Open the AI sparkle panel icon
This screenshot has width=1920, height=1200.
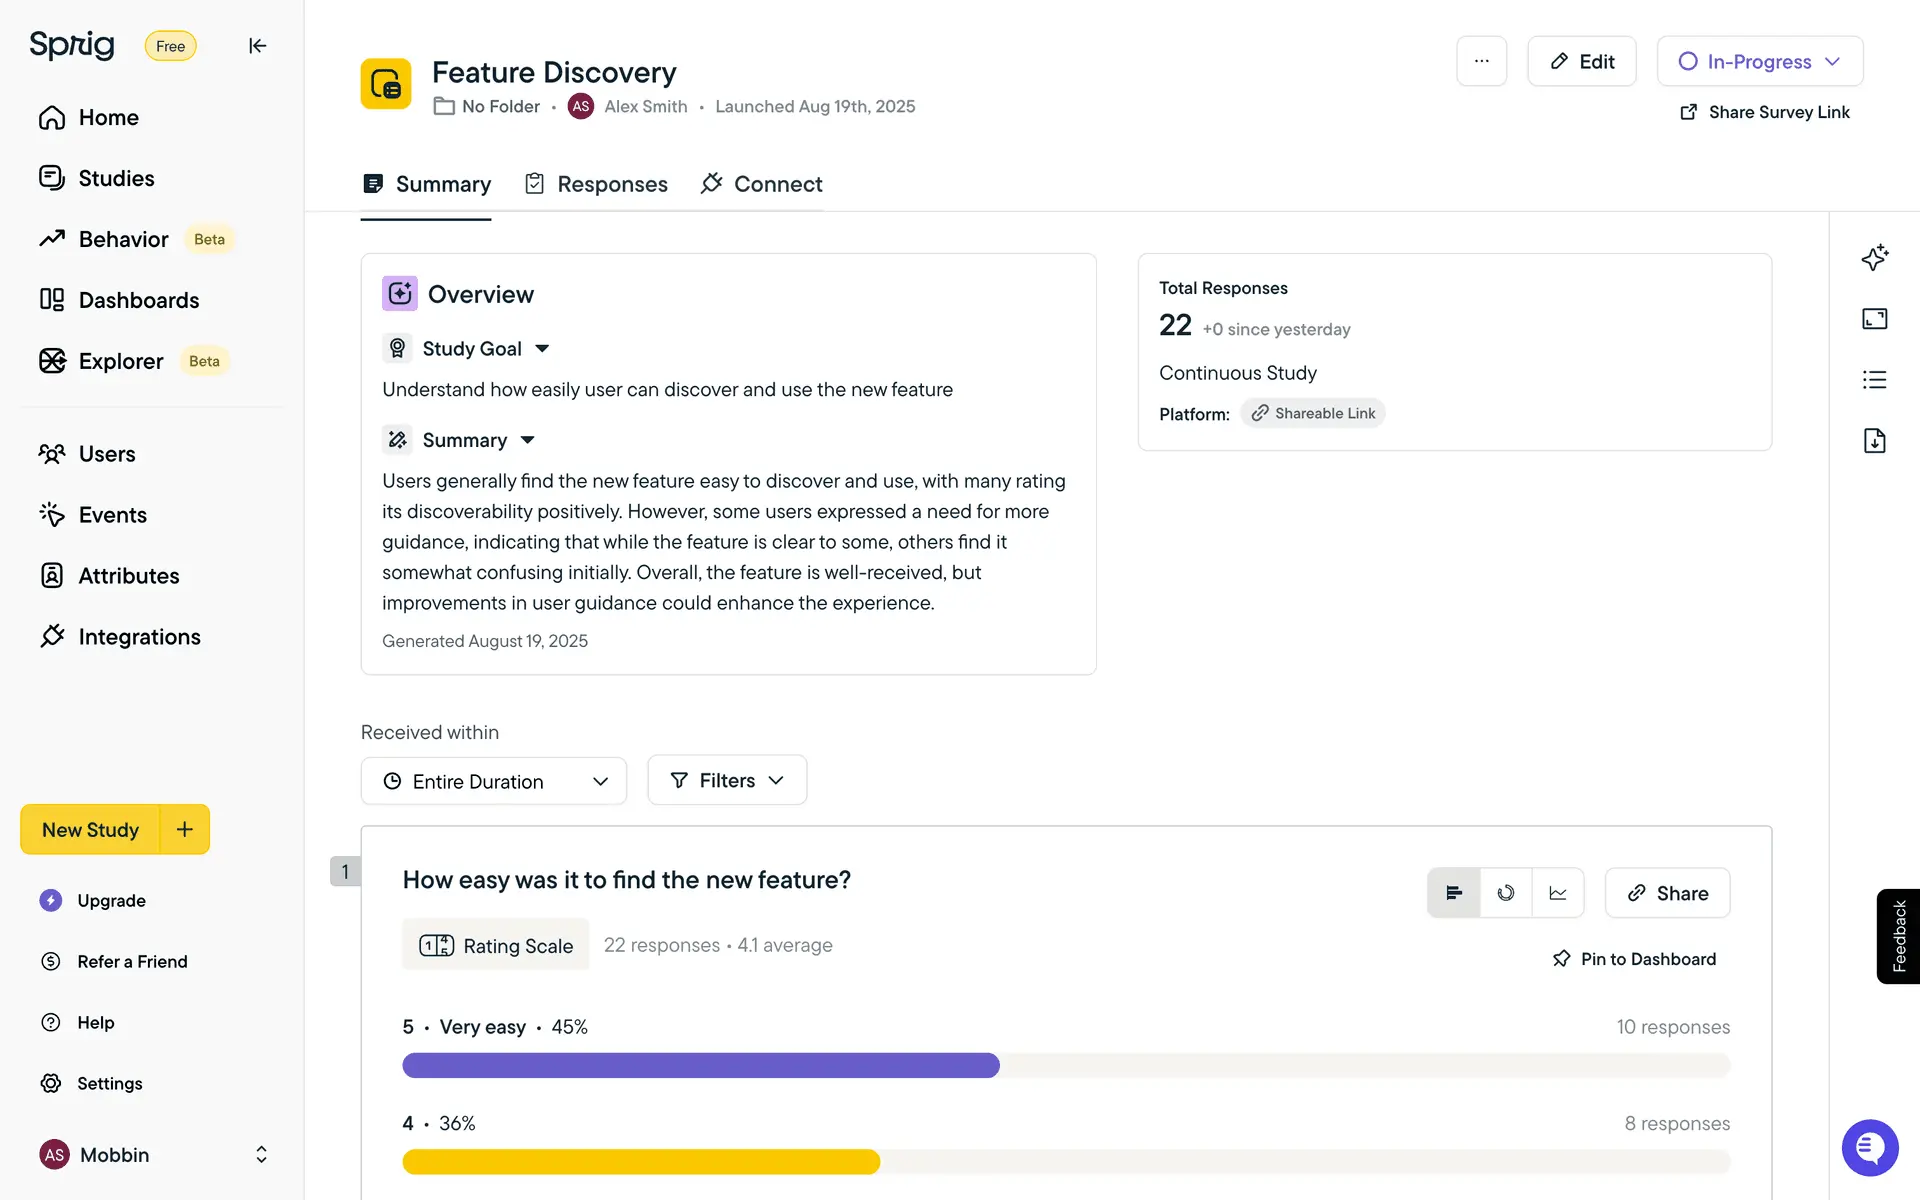1874,258
